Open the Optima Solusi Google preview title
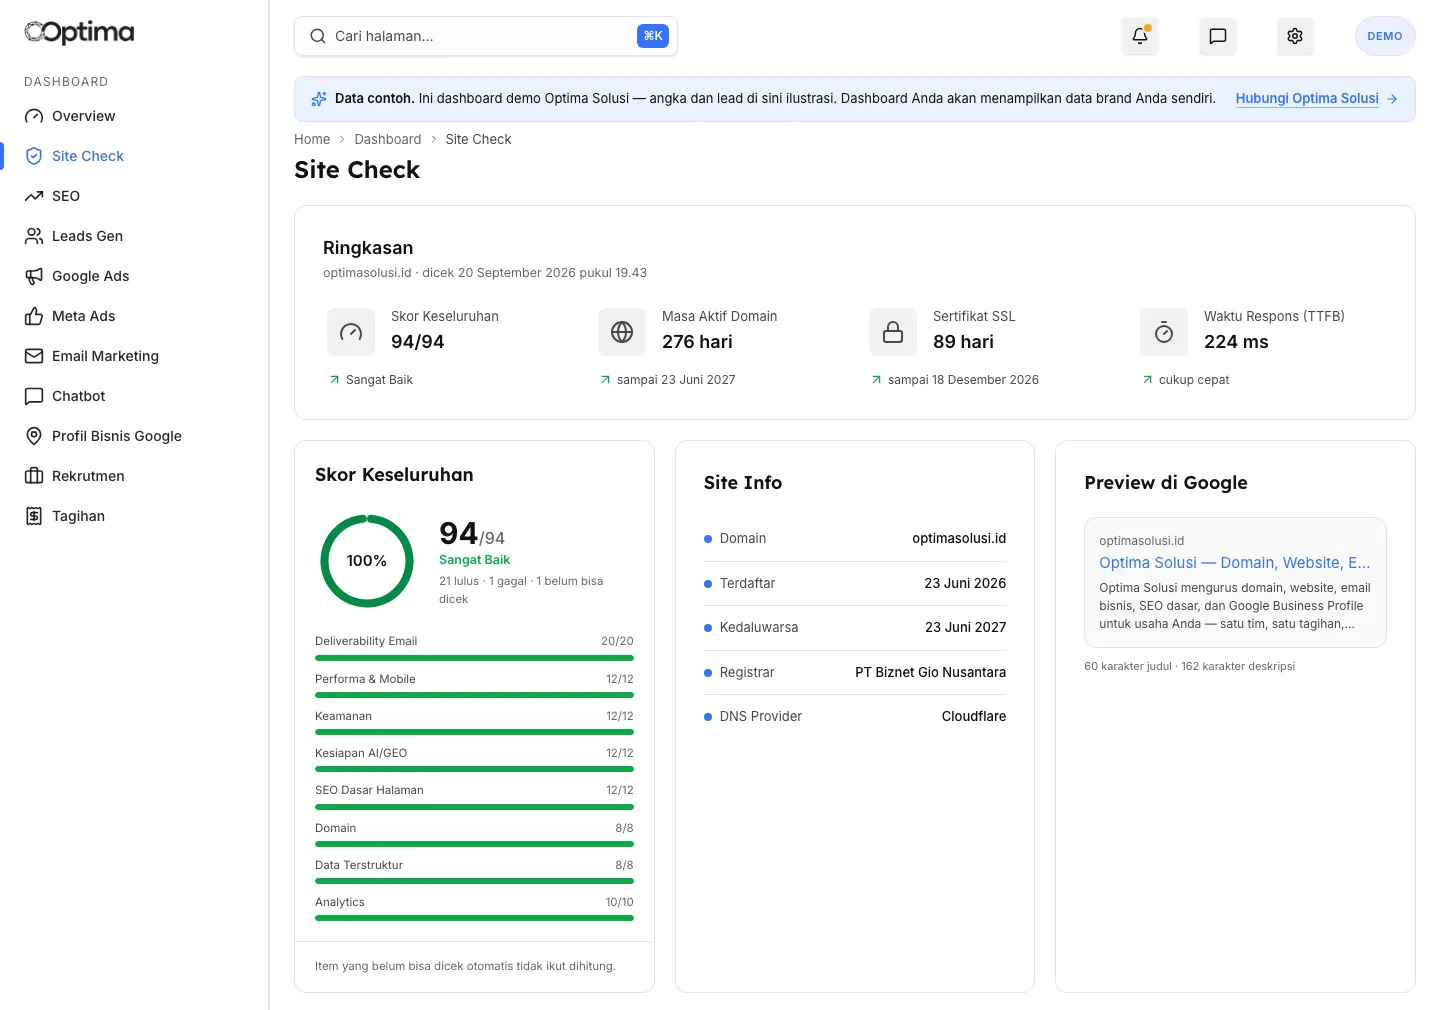This screenshot has height=1010, width=1440. [x=1234, y=563]
